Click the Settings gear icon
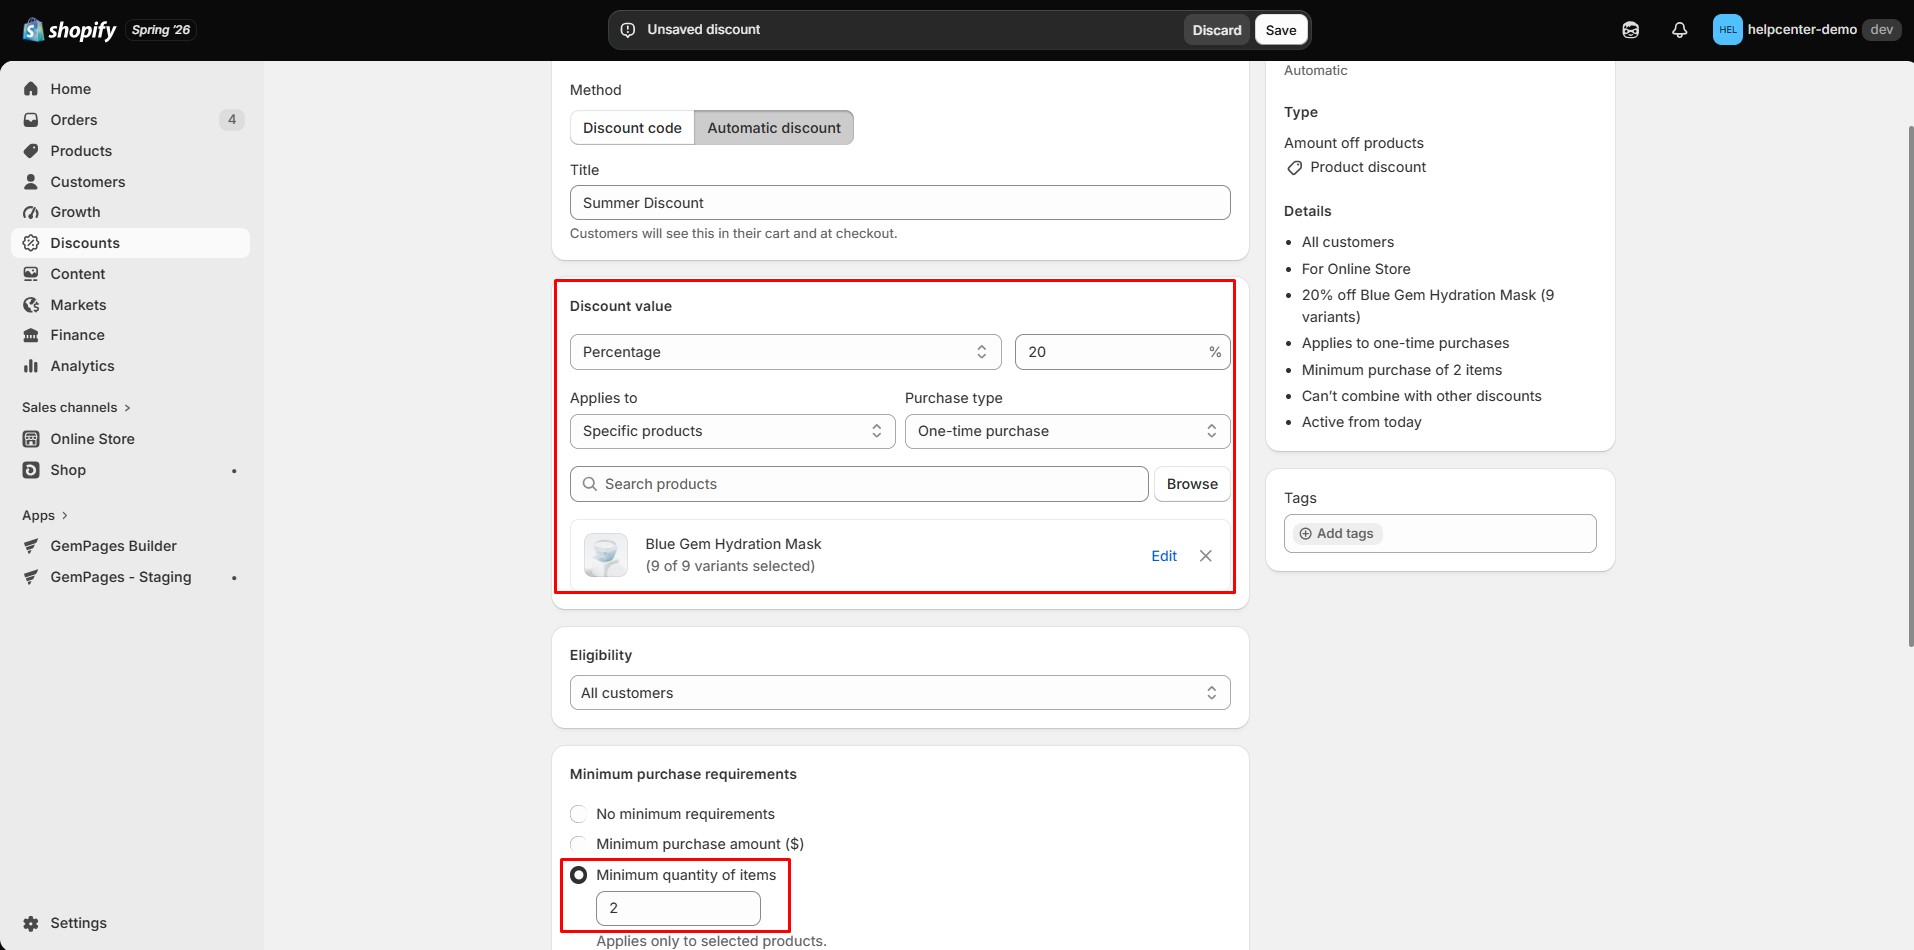The image size is (1914, 950). click(31, 923)
